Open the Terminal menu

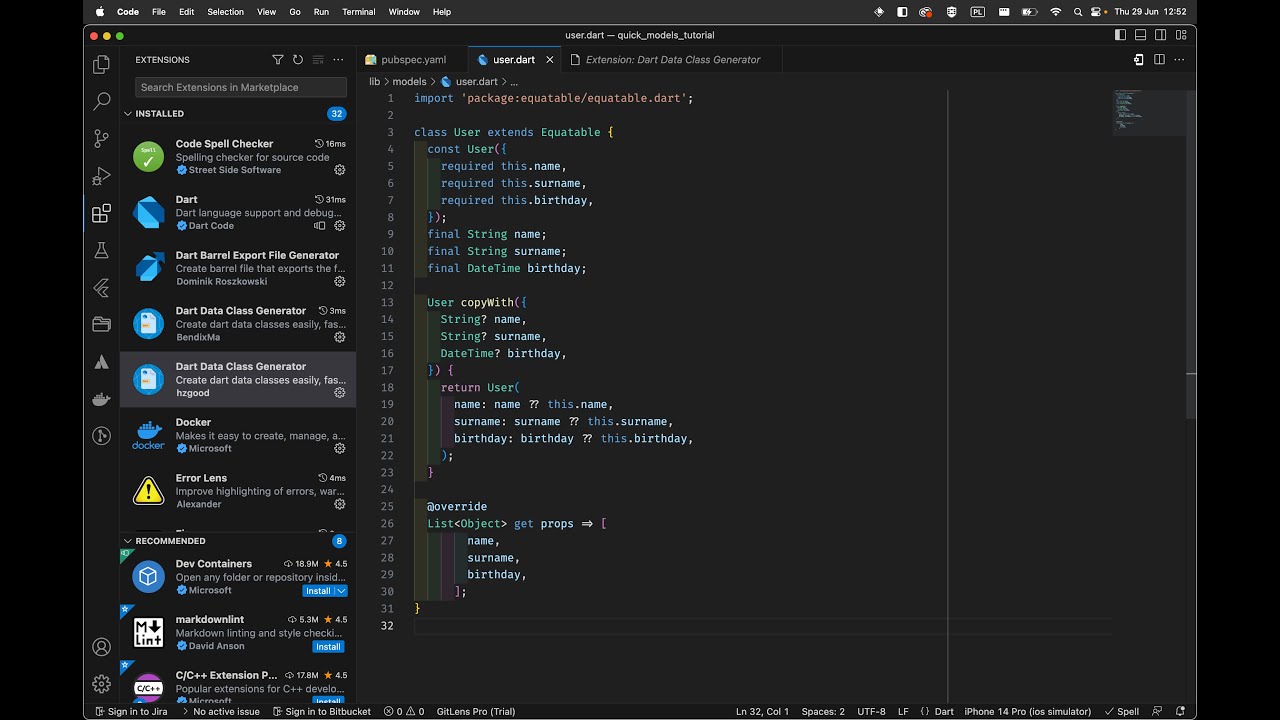point(358,12)
